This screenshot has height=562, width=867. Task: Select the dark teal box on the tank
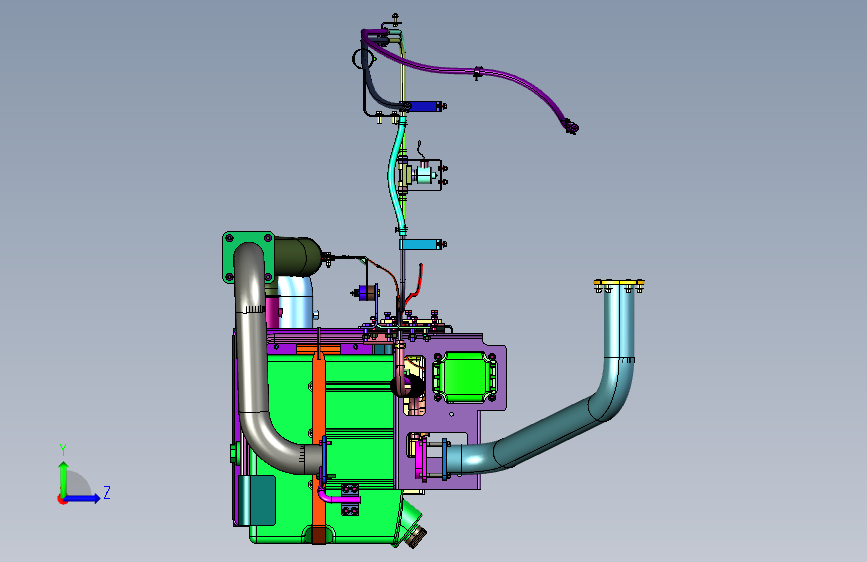257,501
